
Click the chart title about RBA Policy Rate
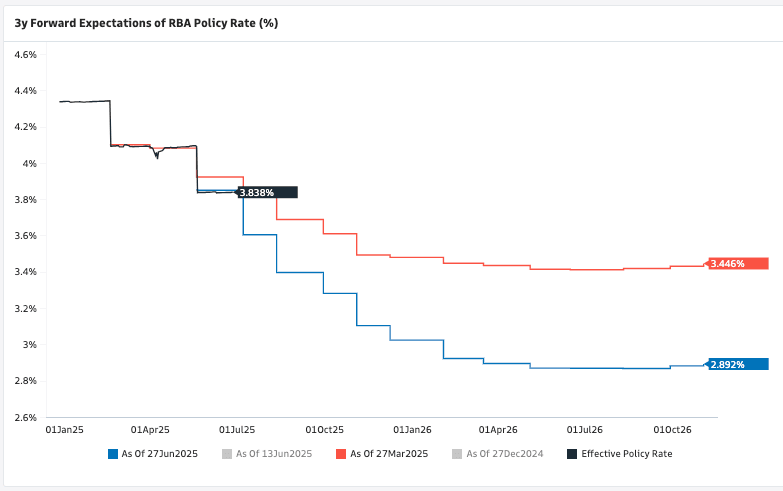point(146,22)
